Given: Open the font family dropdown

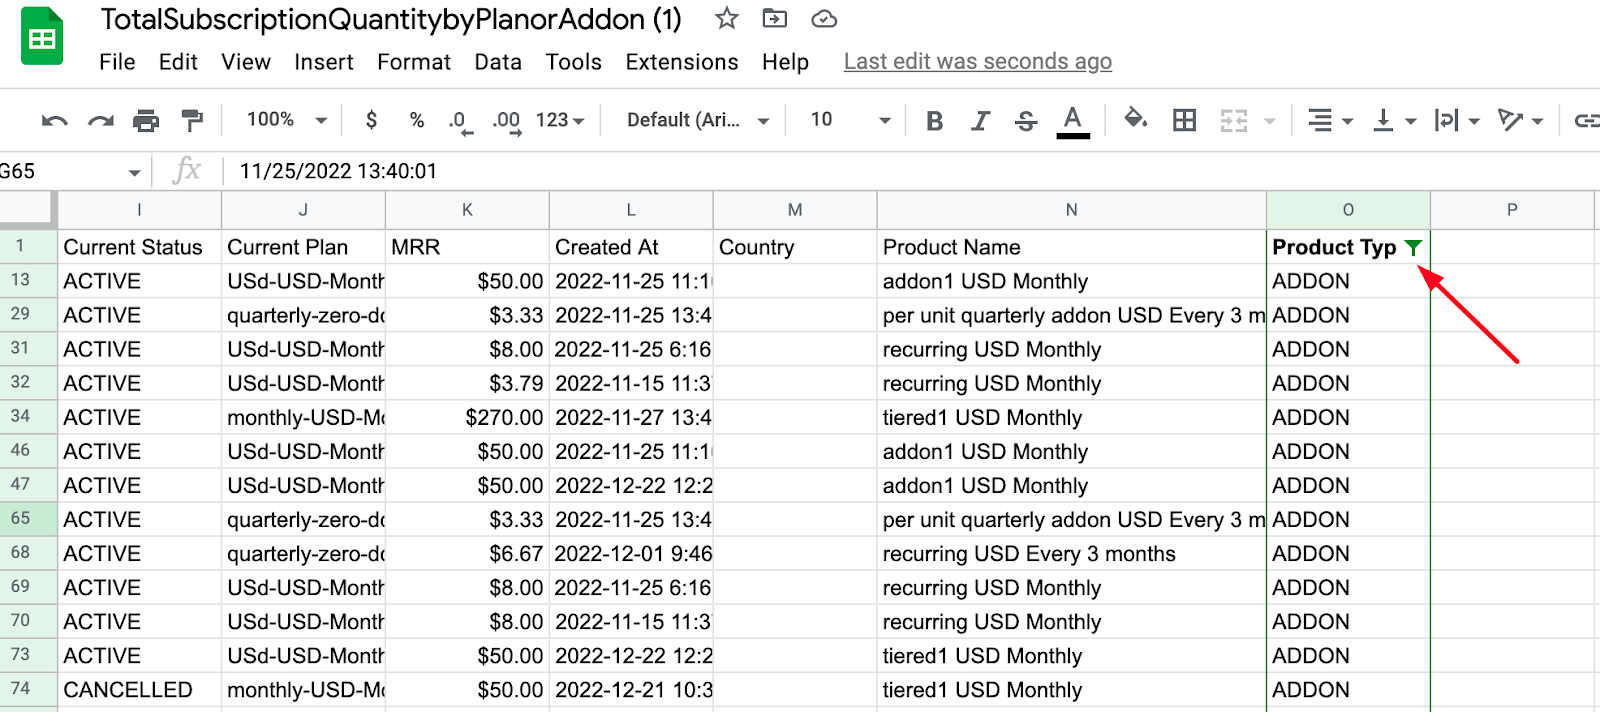Looking at the screenshot, I should point(697,120).
